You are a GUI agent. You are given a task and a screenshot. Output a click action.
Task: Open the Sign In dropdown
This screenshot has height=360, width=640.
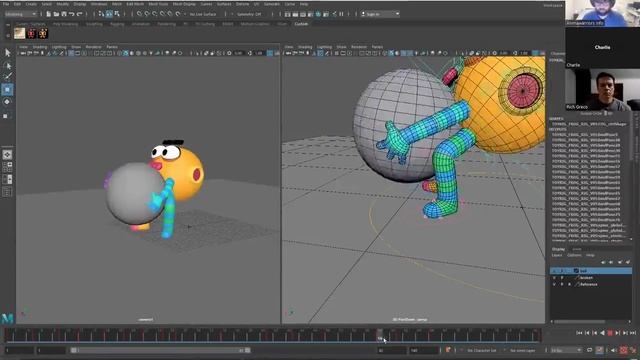coord(380,14)
